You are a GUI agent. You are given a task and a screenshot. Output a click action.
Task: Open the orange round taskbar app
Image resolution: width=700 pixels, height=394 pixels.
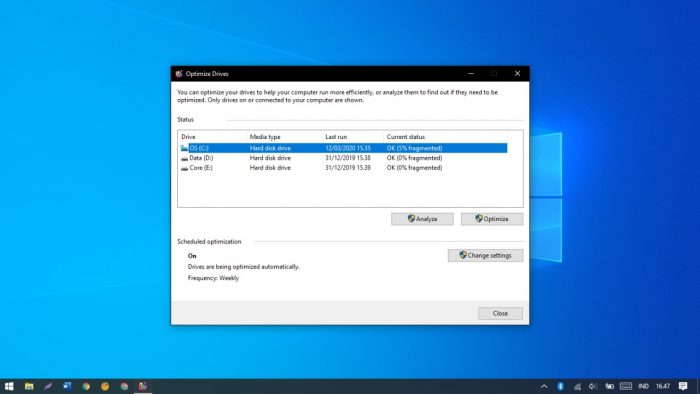105,386
